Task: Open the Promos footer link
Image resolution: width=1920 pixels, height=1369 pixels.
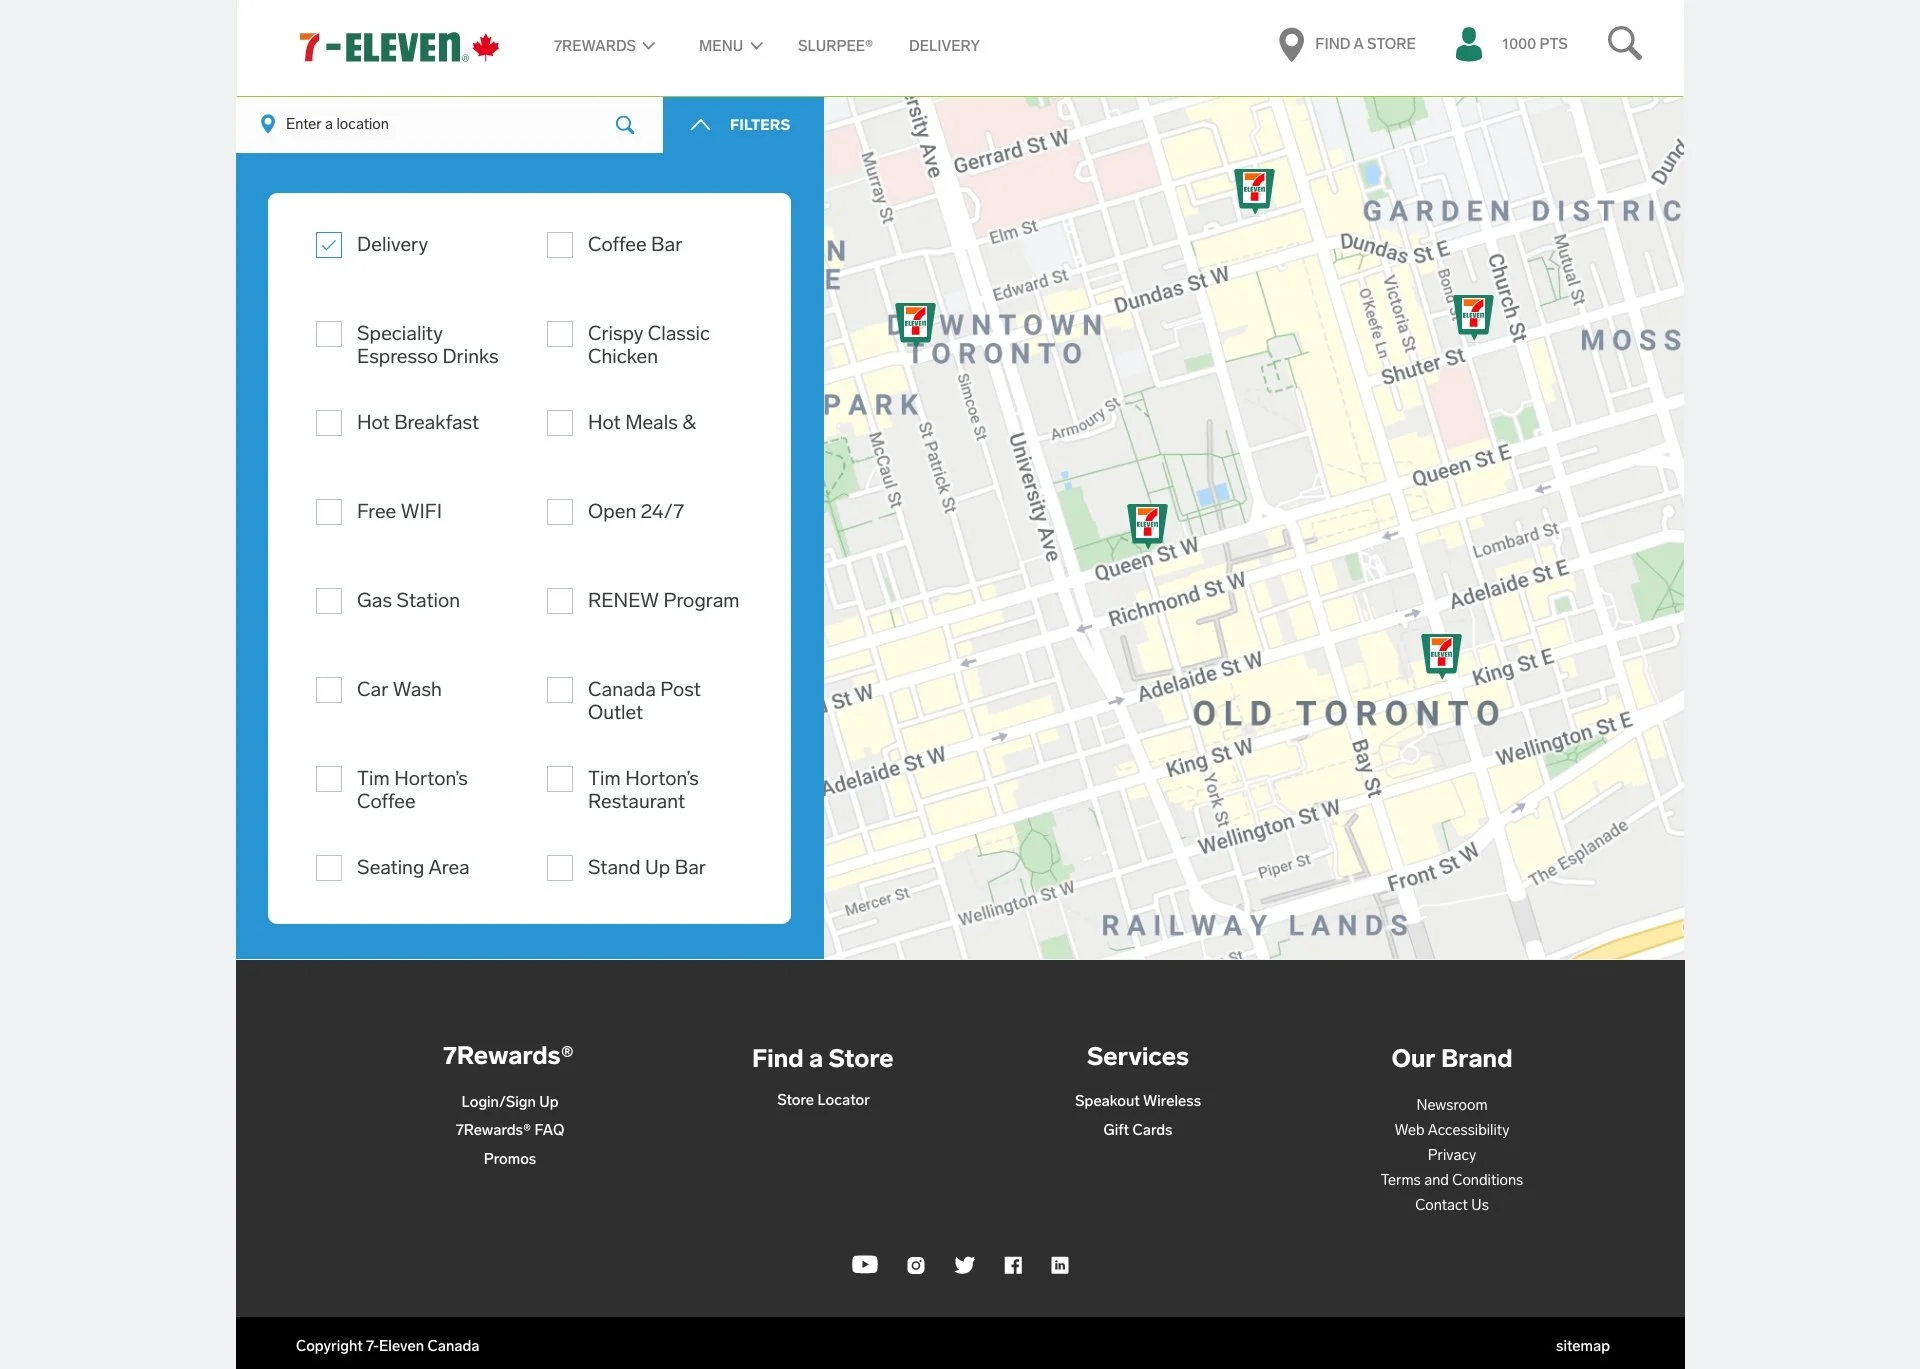Action: [x=510, y=1159]
